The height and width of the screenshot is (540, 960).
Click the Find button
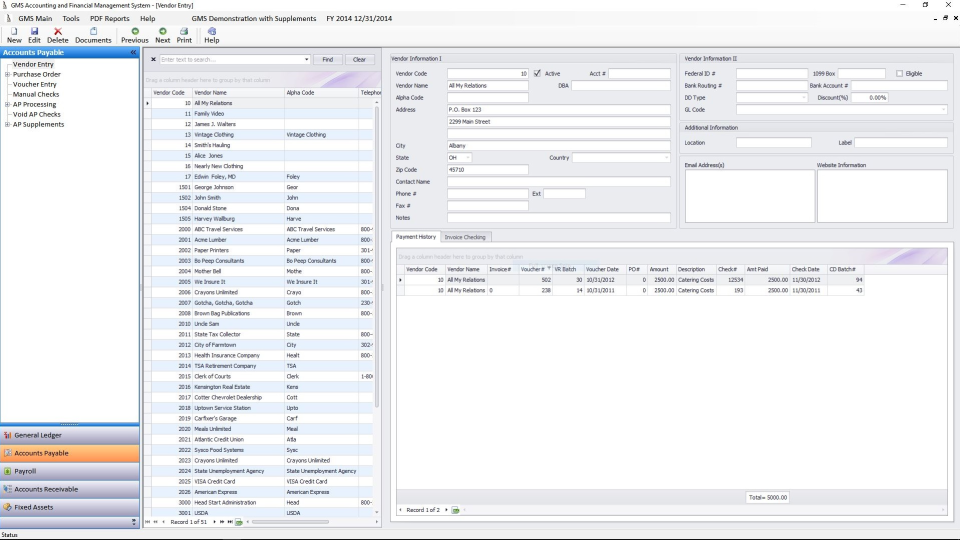(x=328, y=59)
